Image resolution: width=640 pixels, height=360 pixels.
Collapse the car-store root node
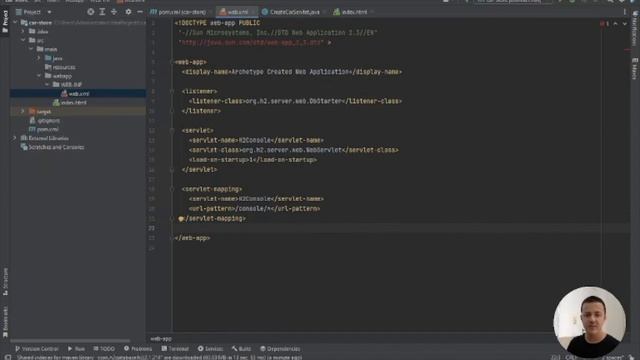click(x=16, y=23)
